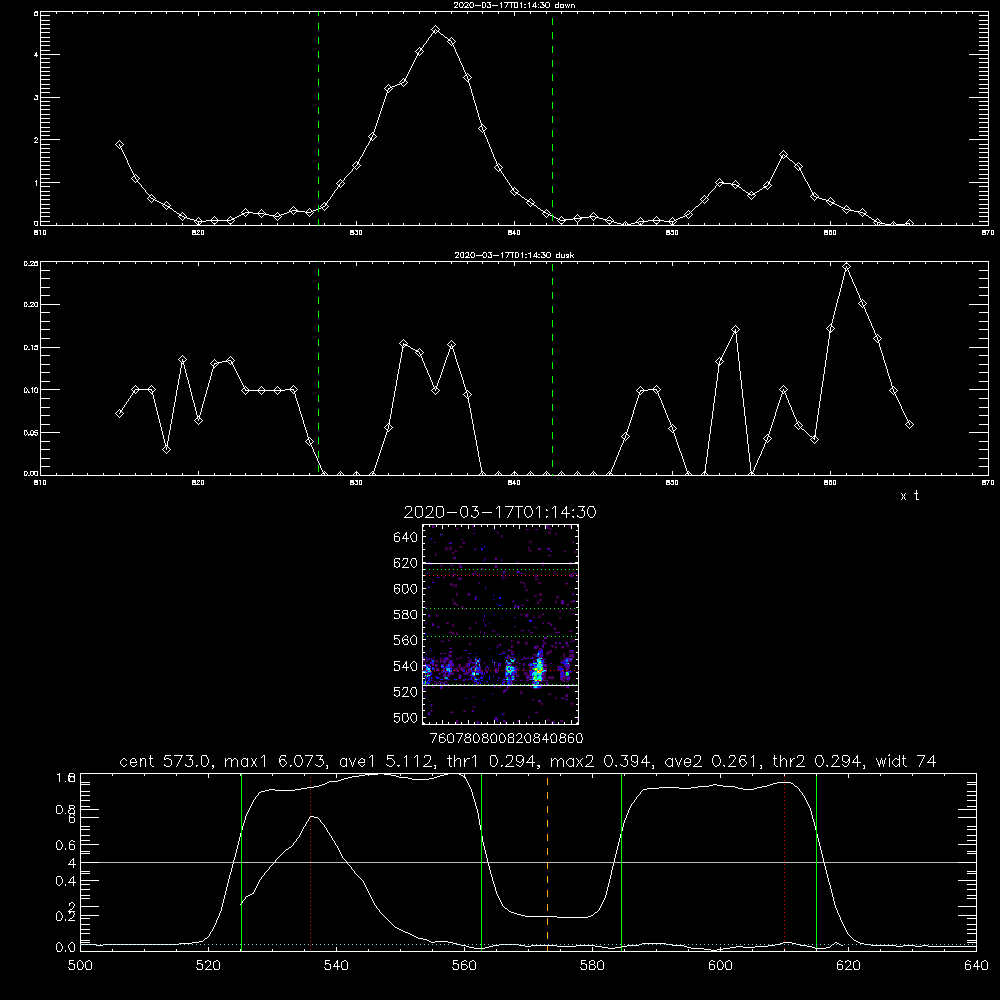This screenshot has height=1000, width=1000.
Task: Click the red dotted line near 536
Action: (x=311, y=861)
